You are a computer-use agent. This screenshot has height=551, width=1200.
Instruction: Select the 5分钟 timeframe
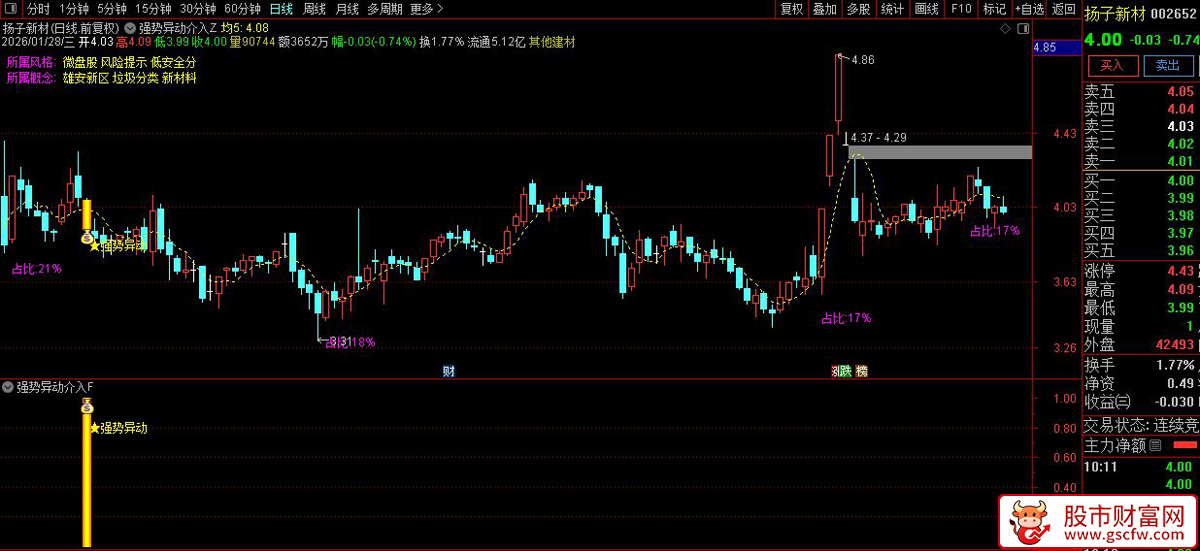click(112, 9)
